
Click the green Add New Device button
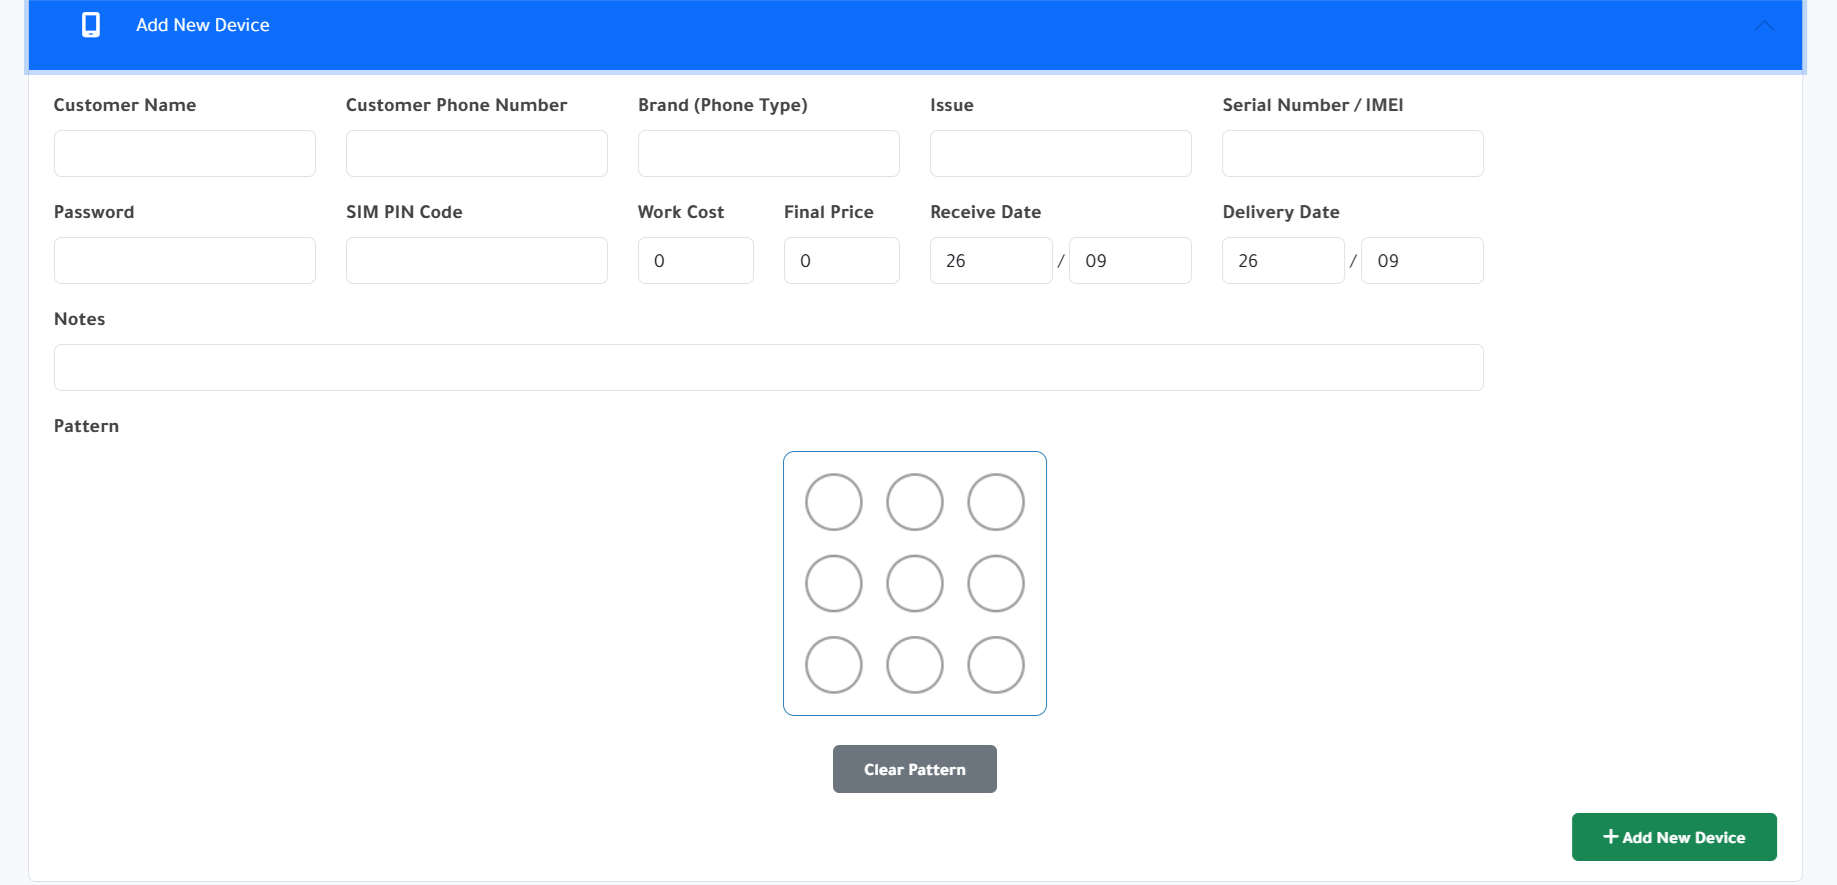(x=1673, y=837)
